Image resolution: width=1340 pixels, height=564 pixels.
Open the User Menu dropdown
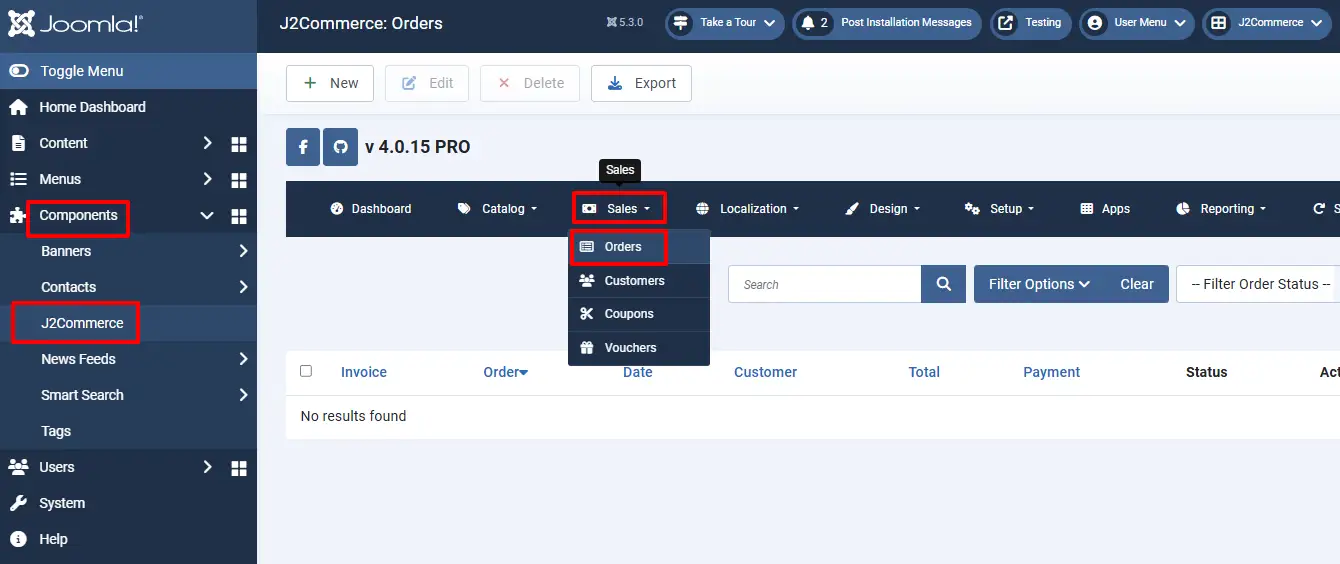click(1136, 23)
